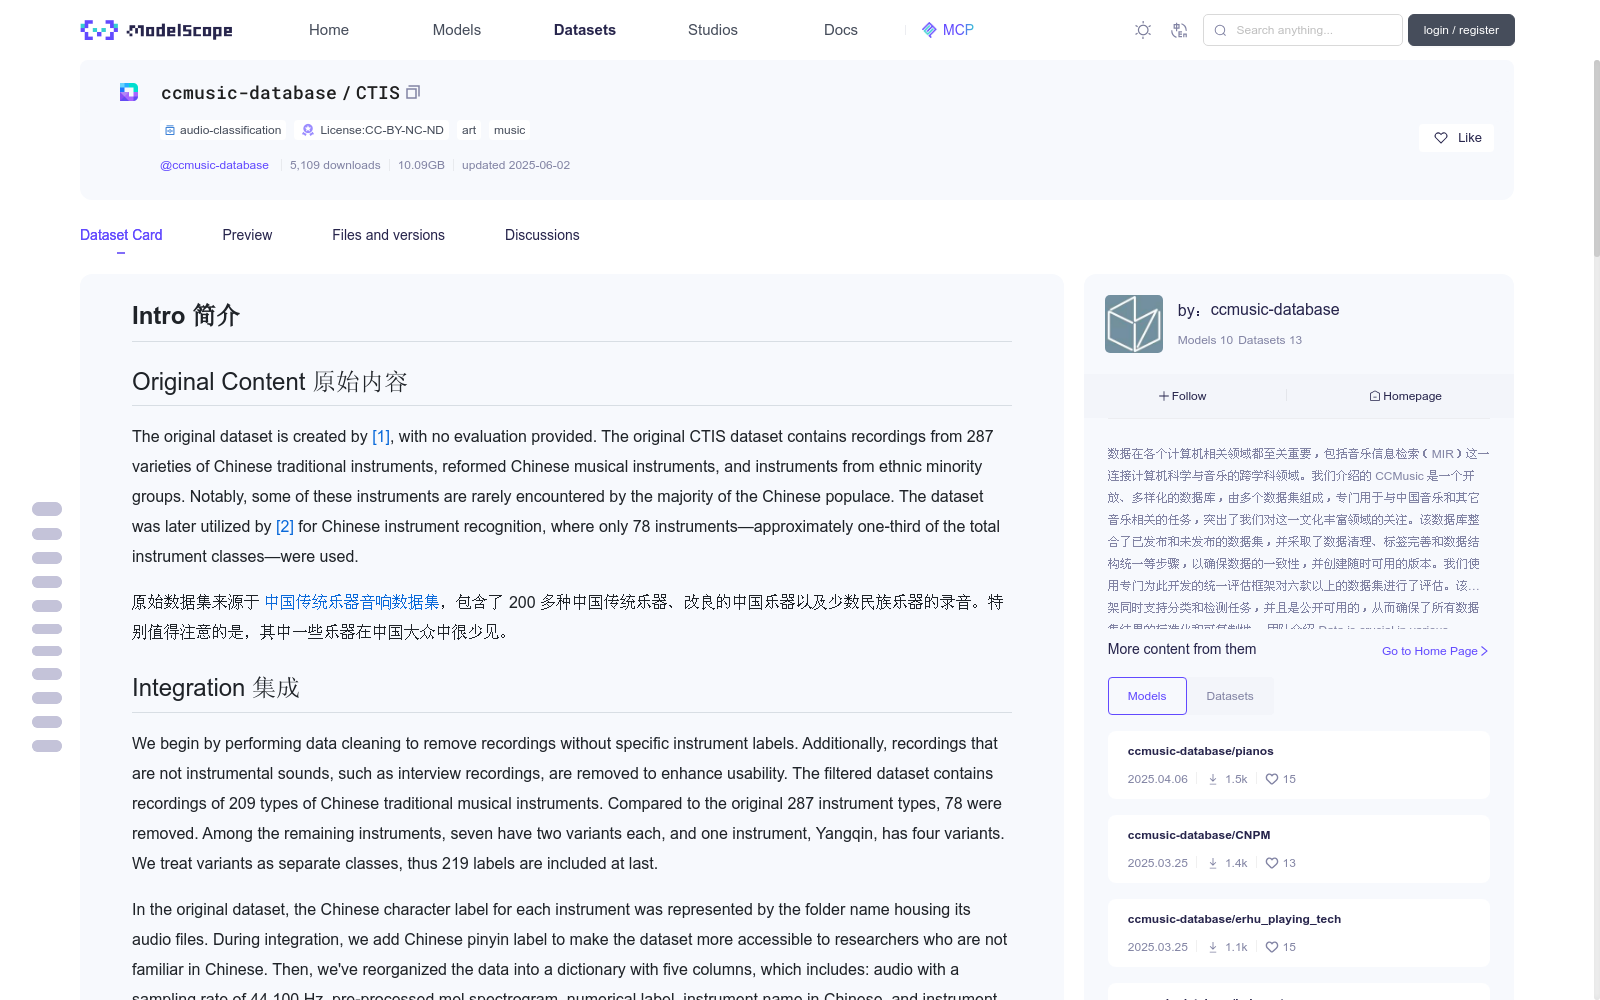Click the 'Integration 集成' heading
Image resolution: width=1600 pixels, height=1000 pixels.
click(216, 688)
